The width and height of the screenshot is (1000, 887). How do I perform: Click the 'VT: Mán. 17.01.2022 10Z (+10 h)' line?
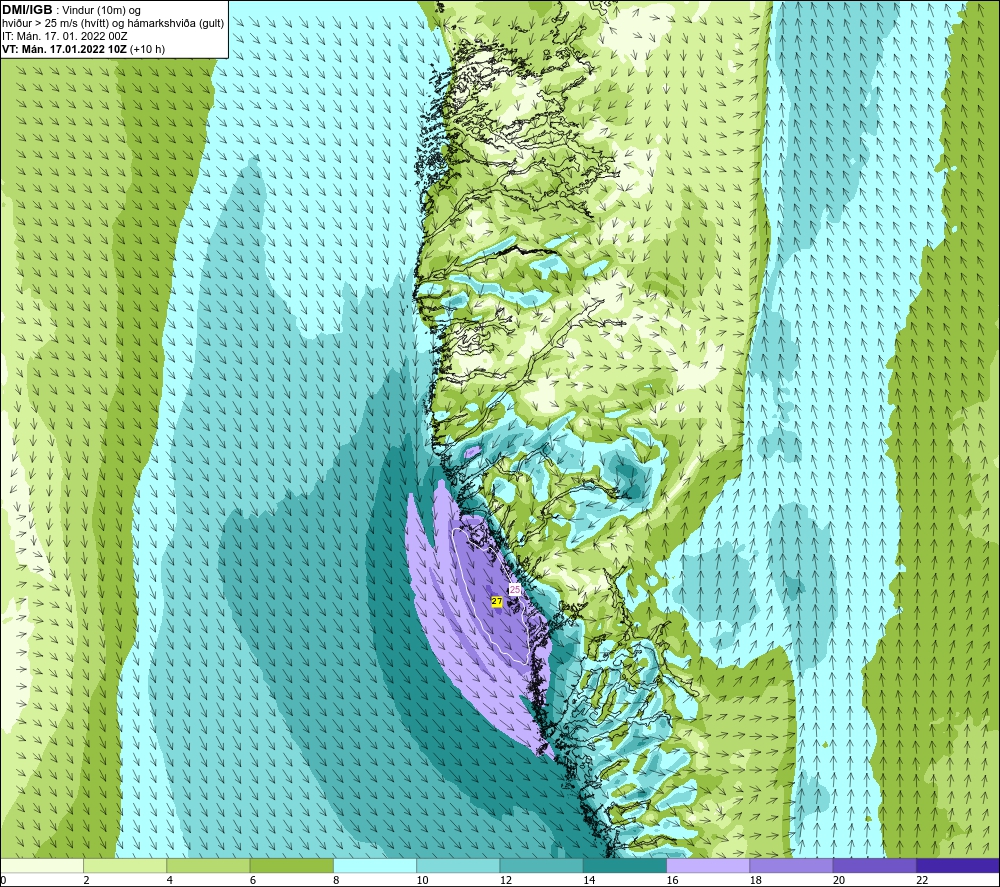84,49
